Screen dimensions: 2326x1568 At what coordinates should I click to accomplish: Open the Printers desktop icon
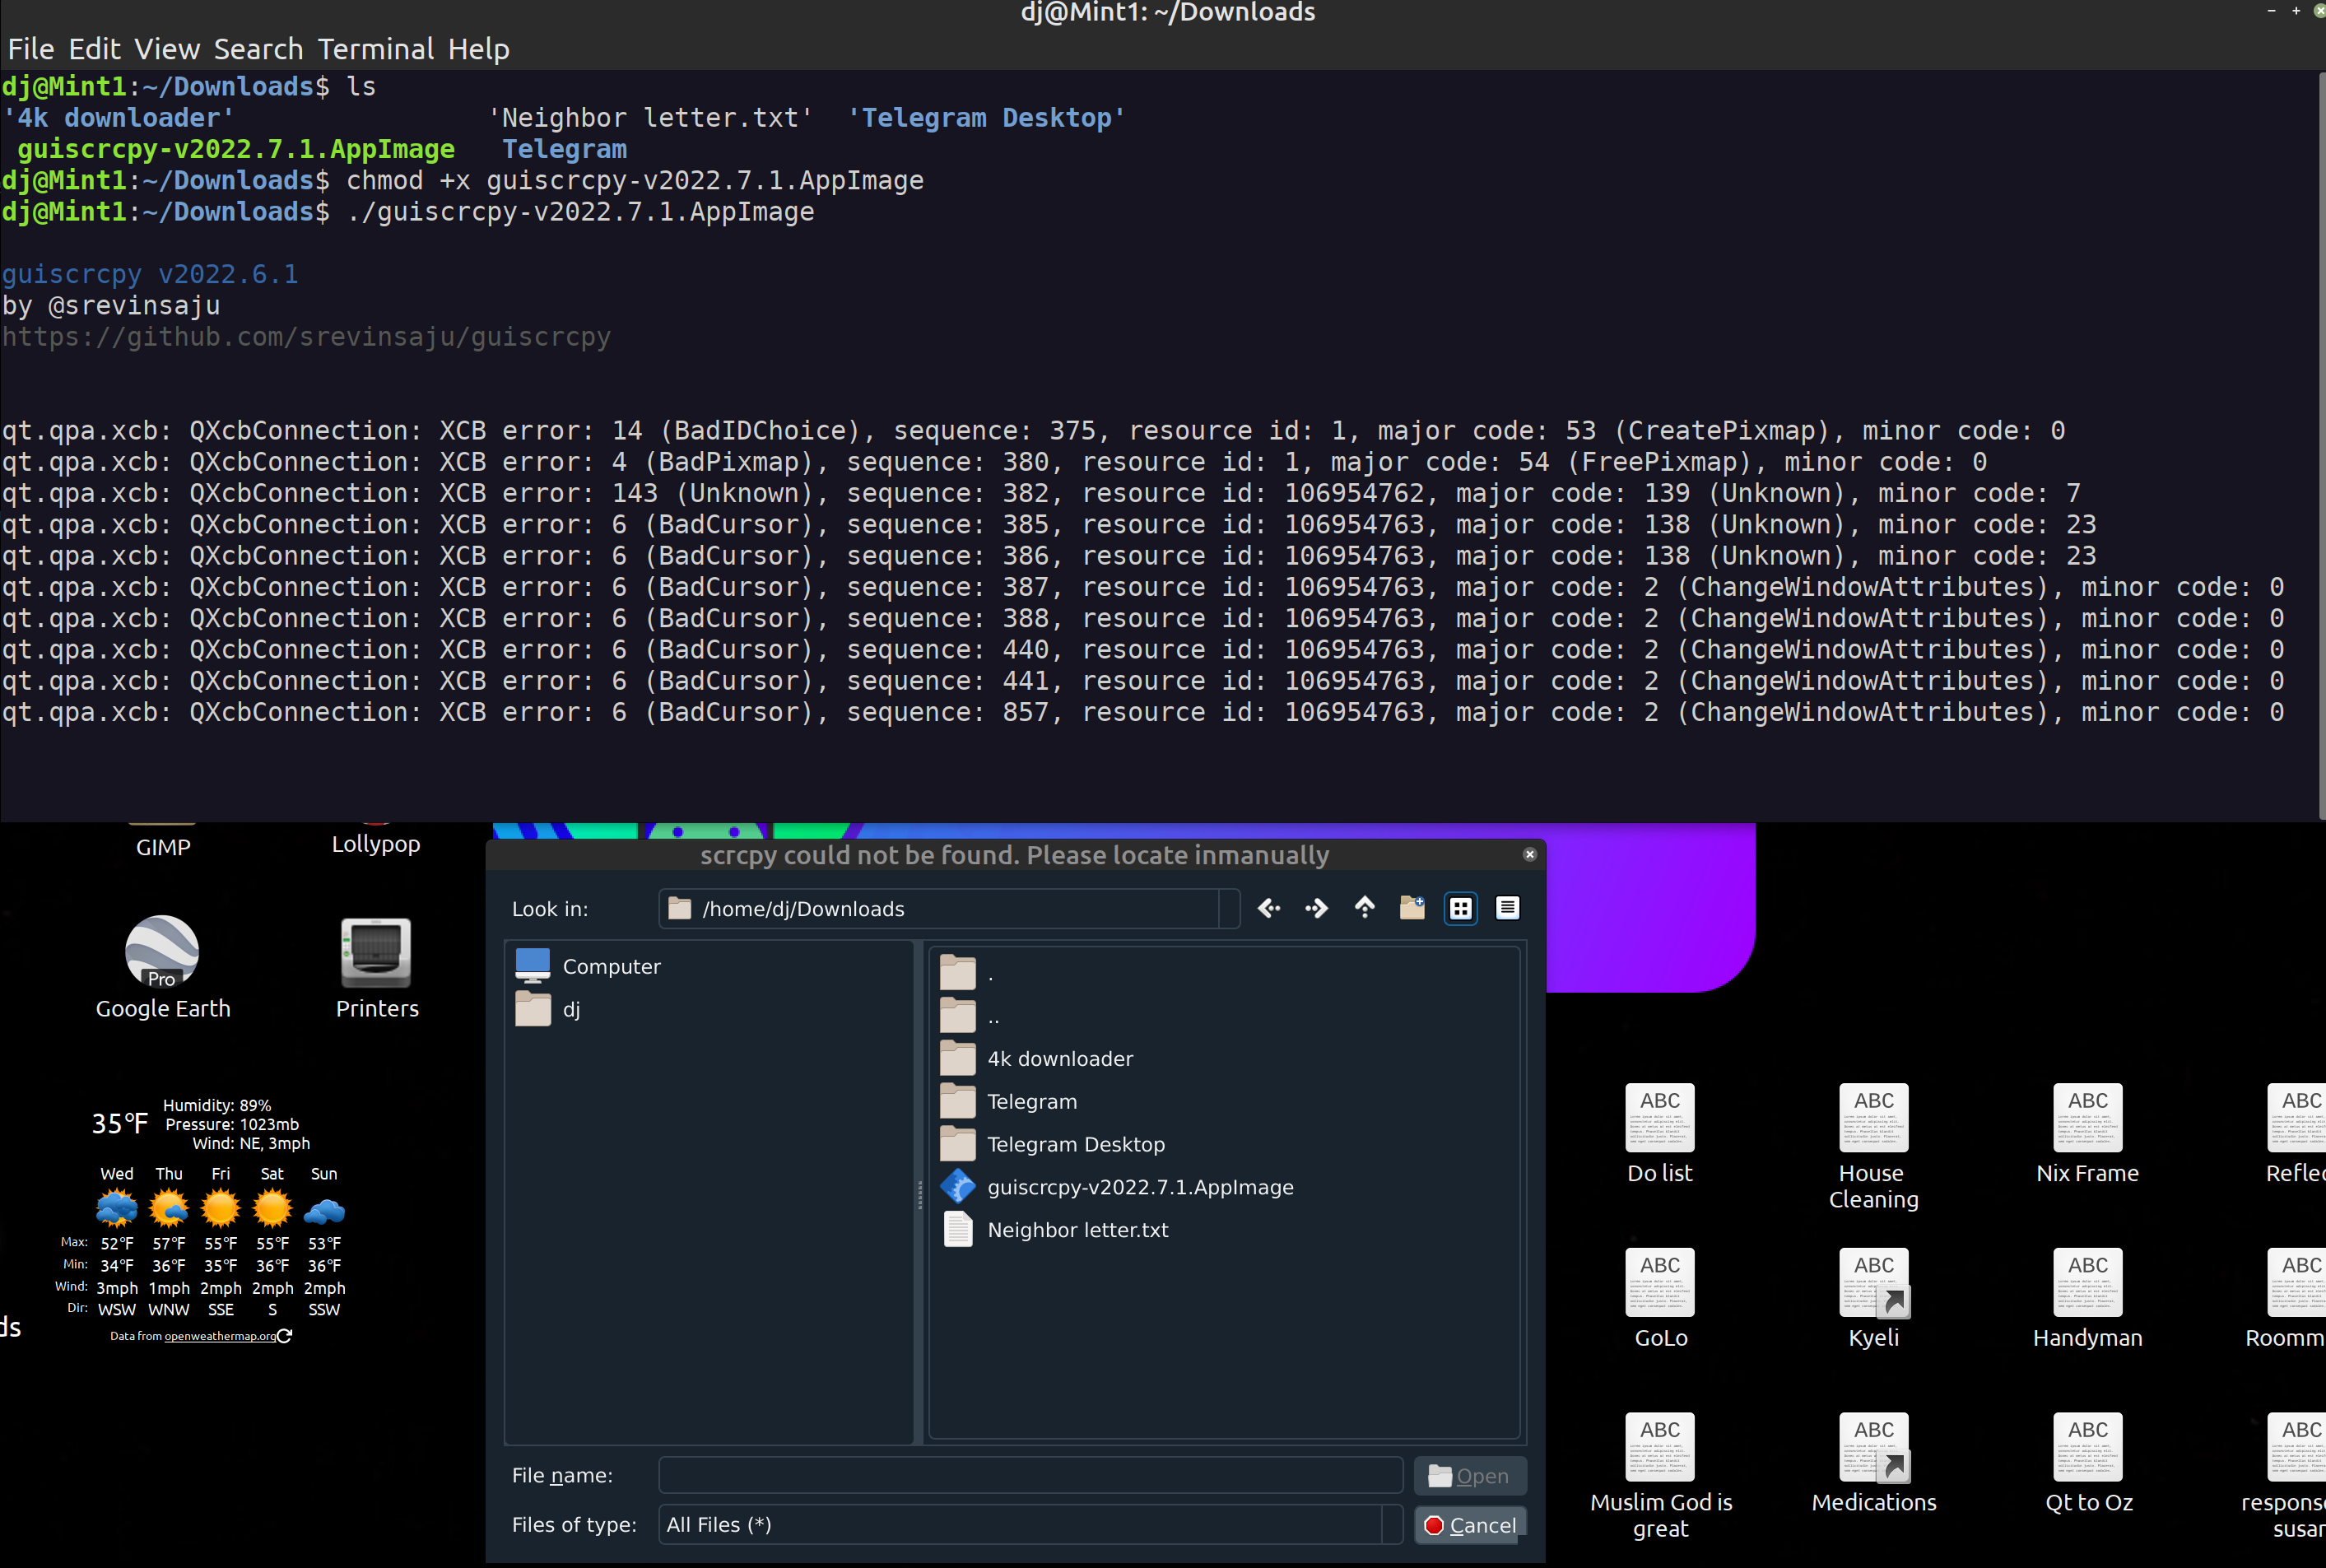tap(375, 952)
